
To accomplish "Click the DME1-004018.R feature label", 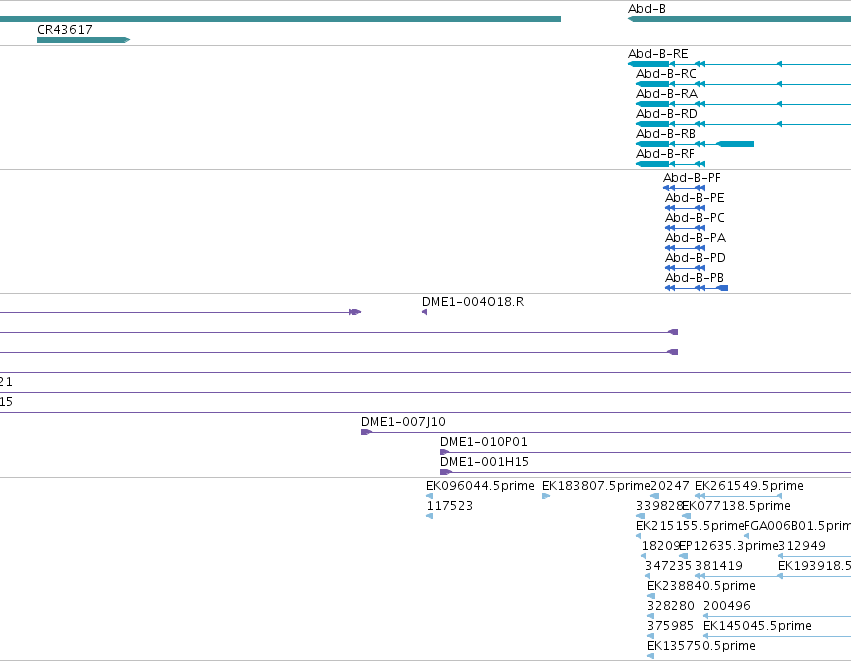I will [473, 302].
